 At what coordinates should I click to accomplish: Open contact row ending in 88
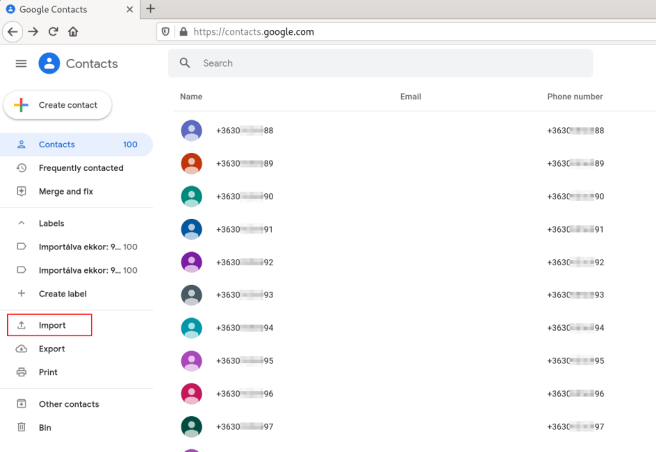point(244,131)
